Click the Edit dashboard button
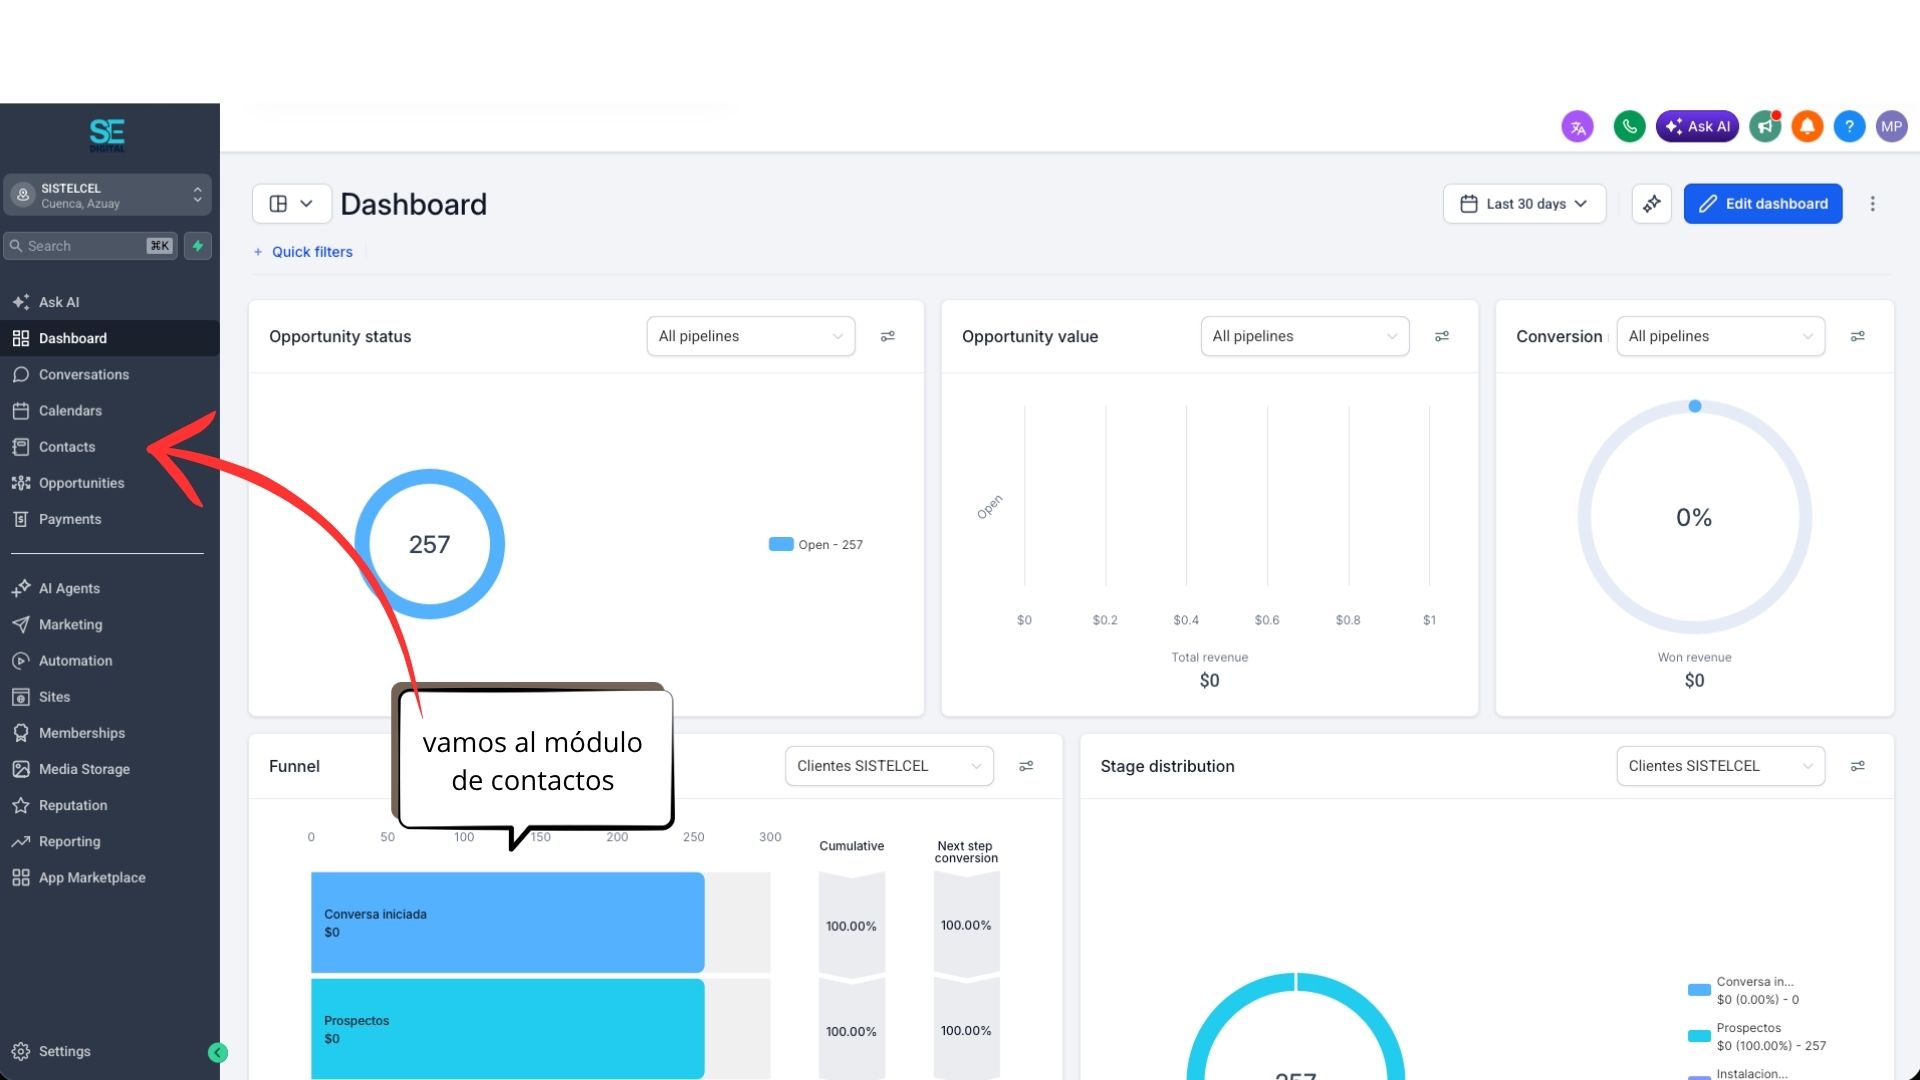The height and width of the screenshot is (1080, 1920). (x=1763, y=204)
